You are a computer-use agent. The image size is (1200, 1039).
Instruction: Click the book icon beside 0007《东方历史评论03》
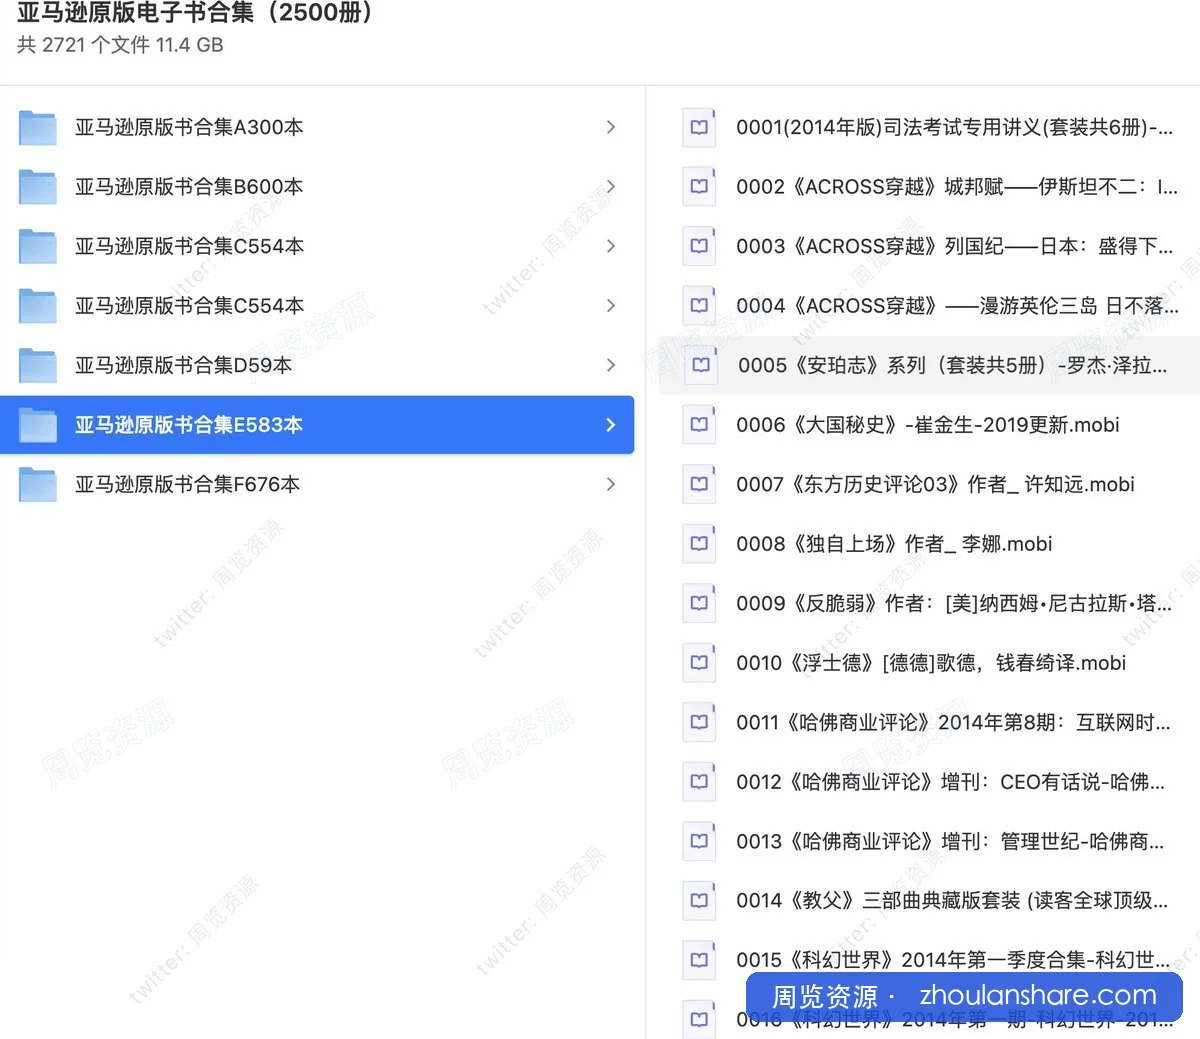tap(699, 484)
